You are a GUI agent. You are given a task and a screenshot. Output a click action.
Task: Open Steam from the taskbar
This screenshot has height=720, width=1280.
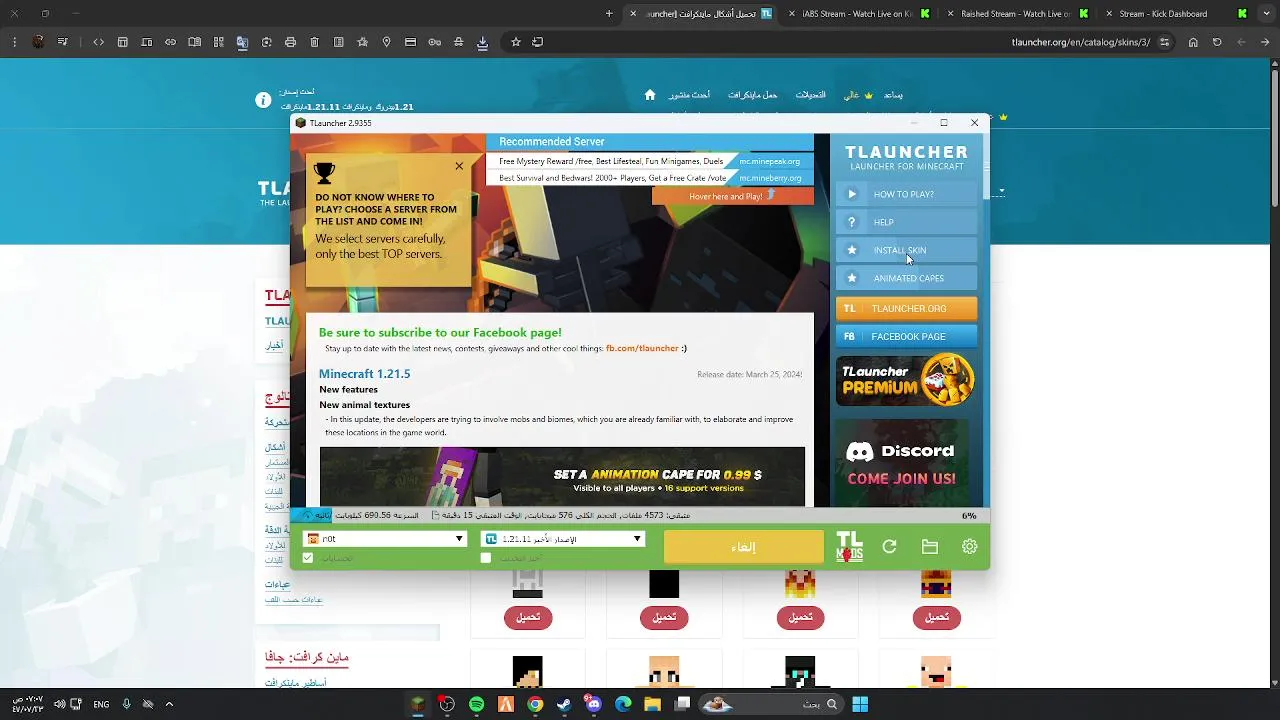coord(564,704)
